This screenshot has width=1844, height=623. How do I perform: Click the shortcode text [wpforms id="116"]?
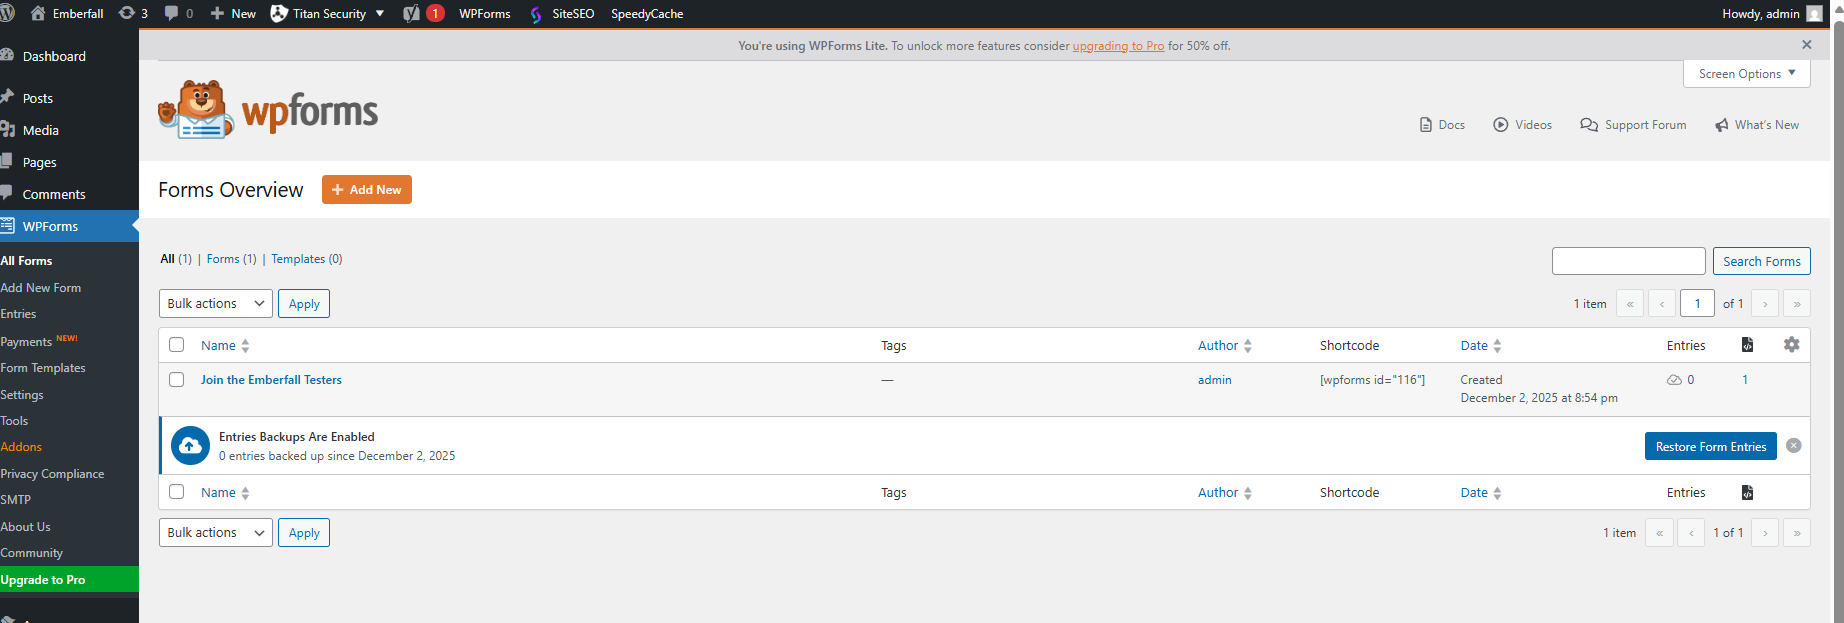1372,380
